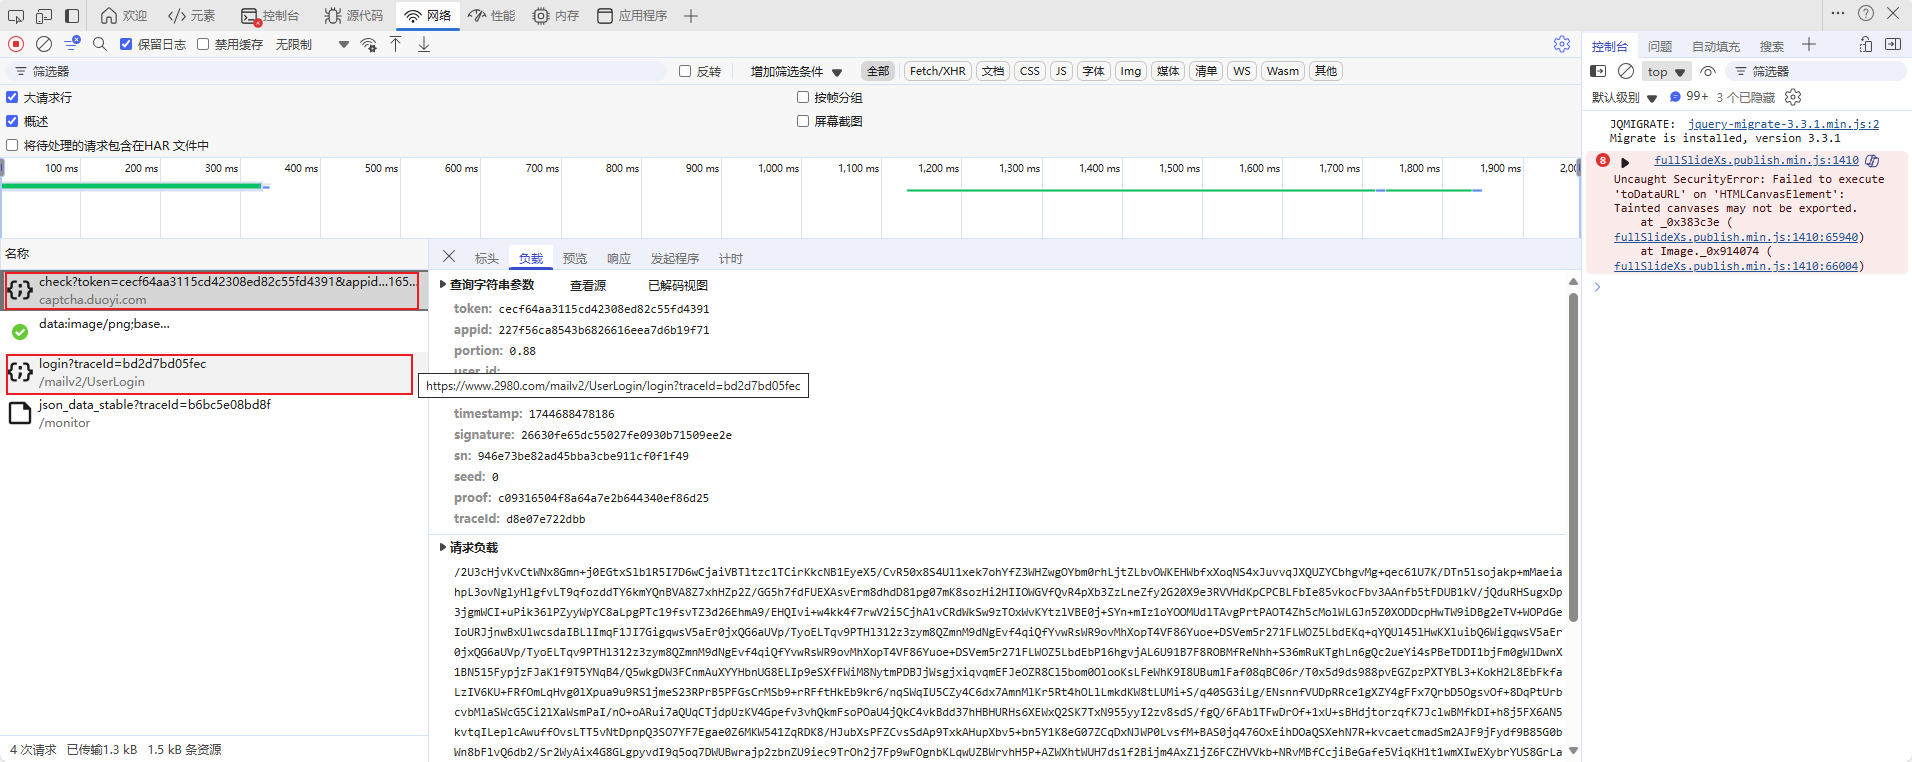Add tool to quick view drawer
Image resolution: width=1912 pixels, height=762 pixels.
coord(1808,45)
